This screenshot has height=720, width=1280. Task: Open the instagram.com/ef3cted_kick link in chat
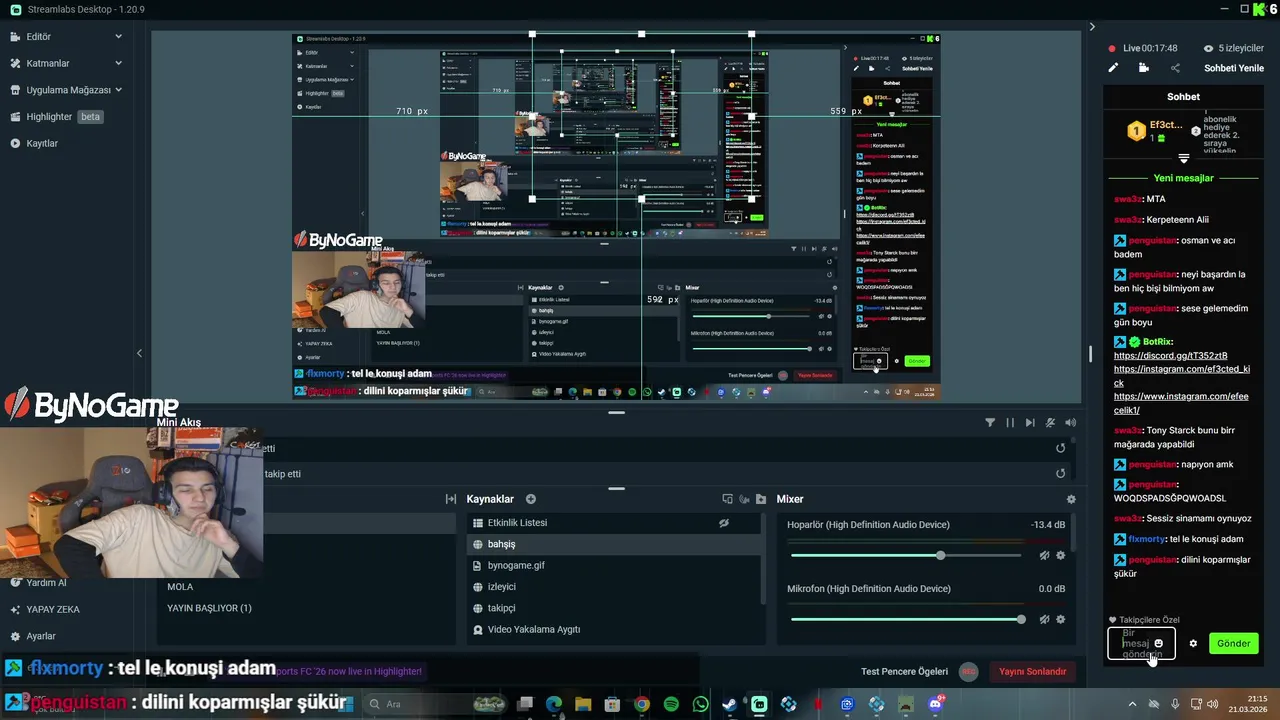1182,376
